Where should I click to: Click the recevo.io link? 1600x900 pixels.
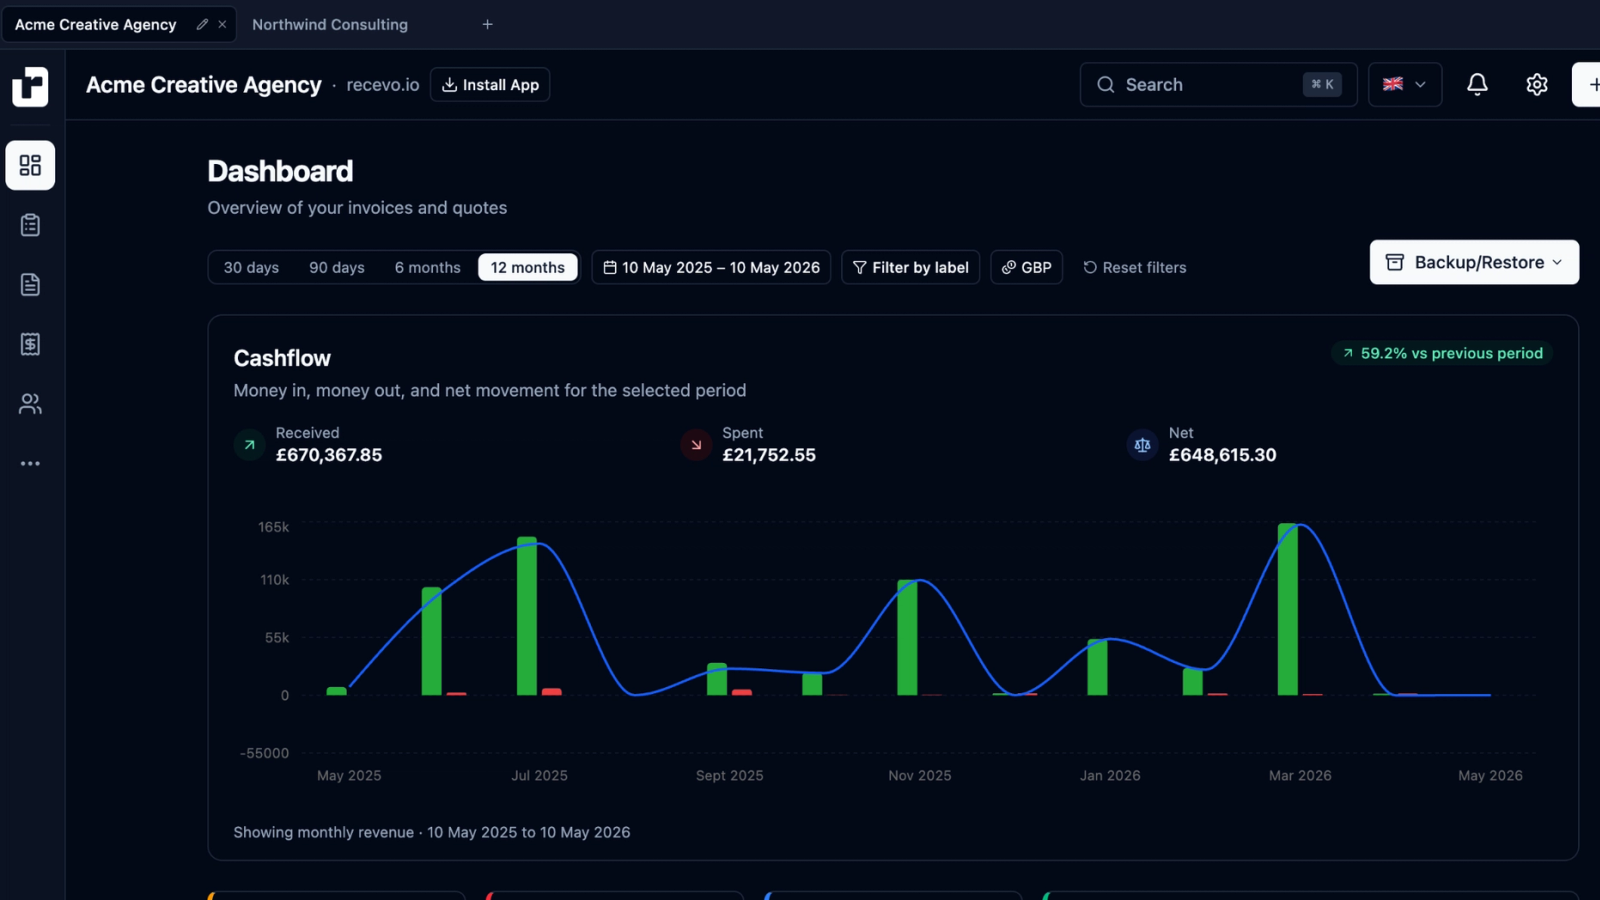click(x=383, y=85)
